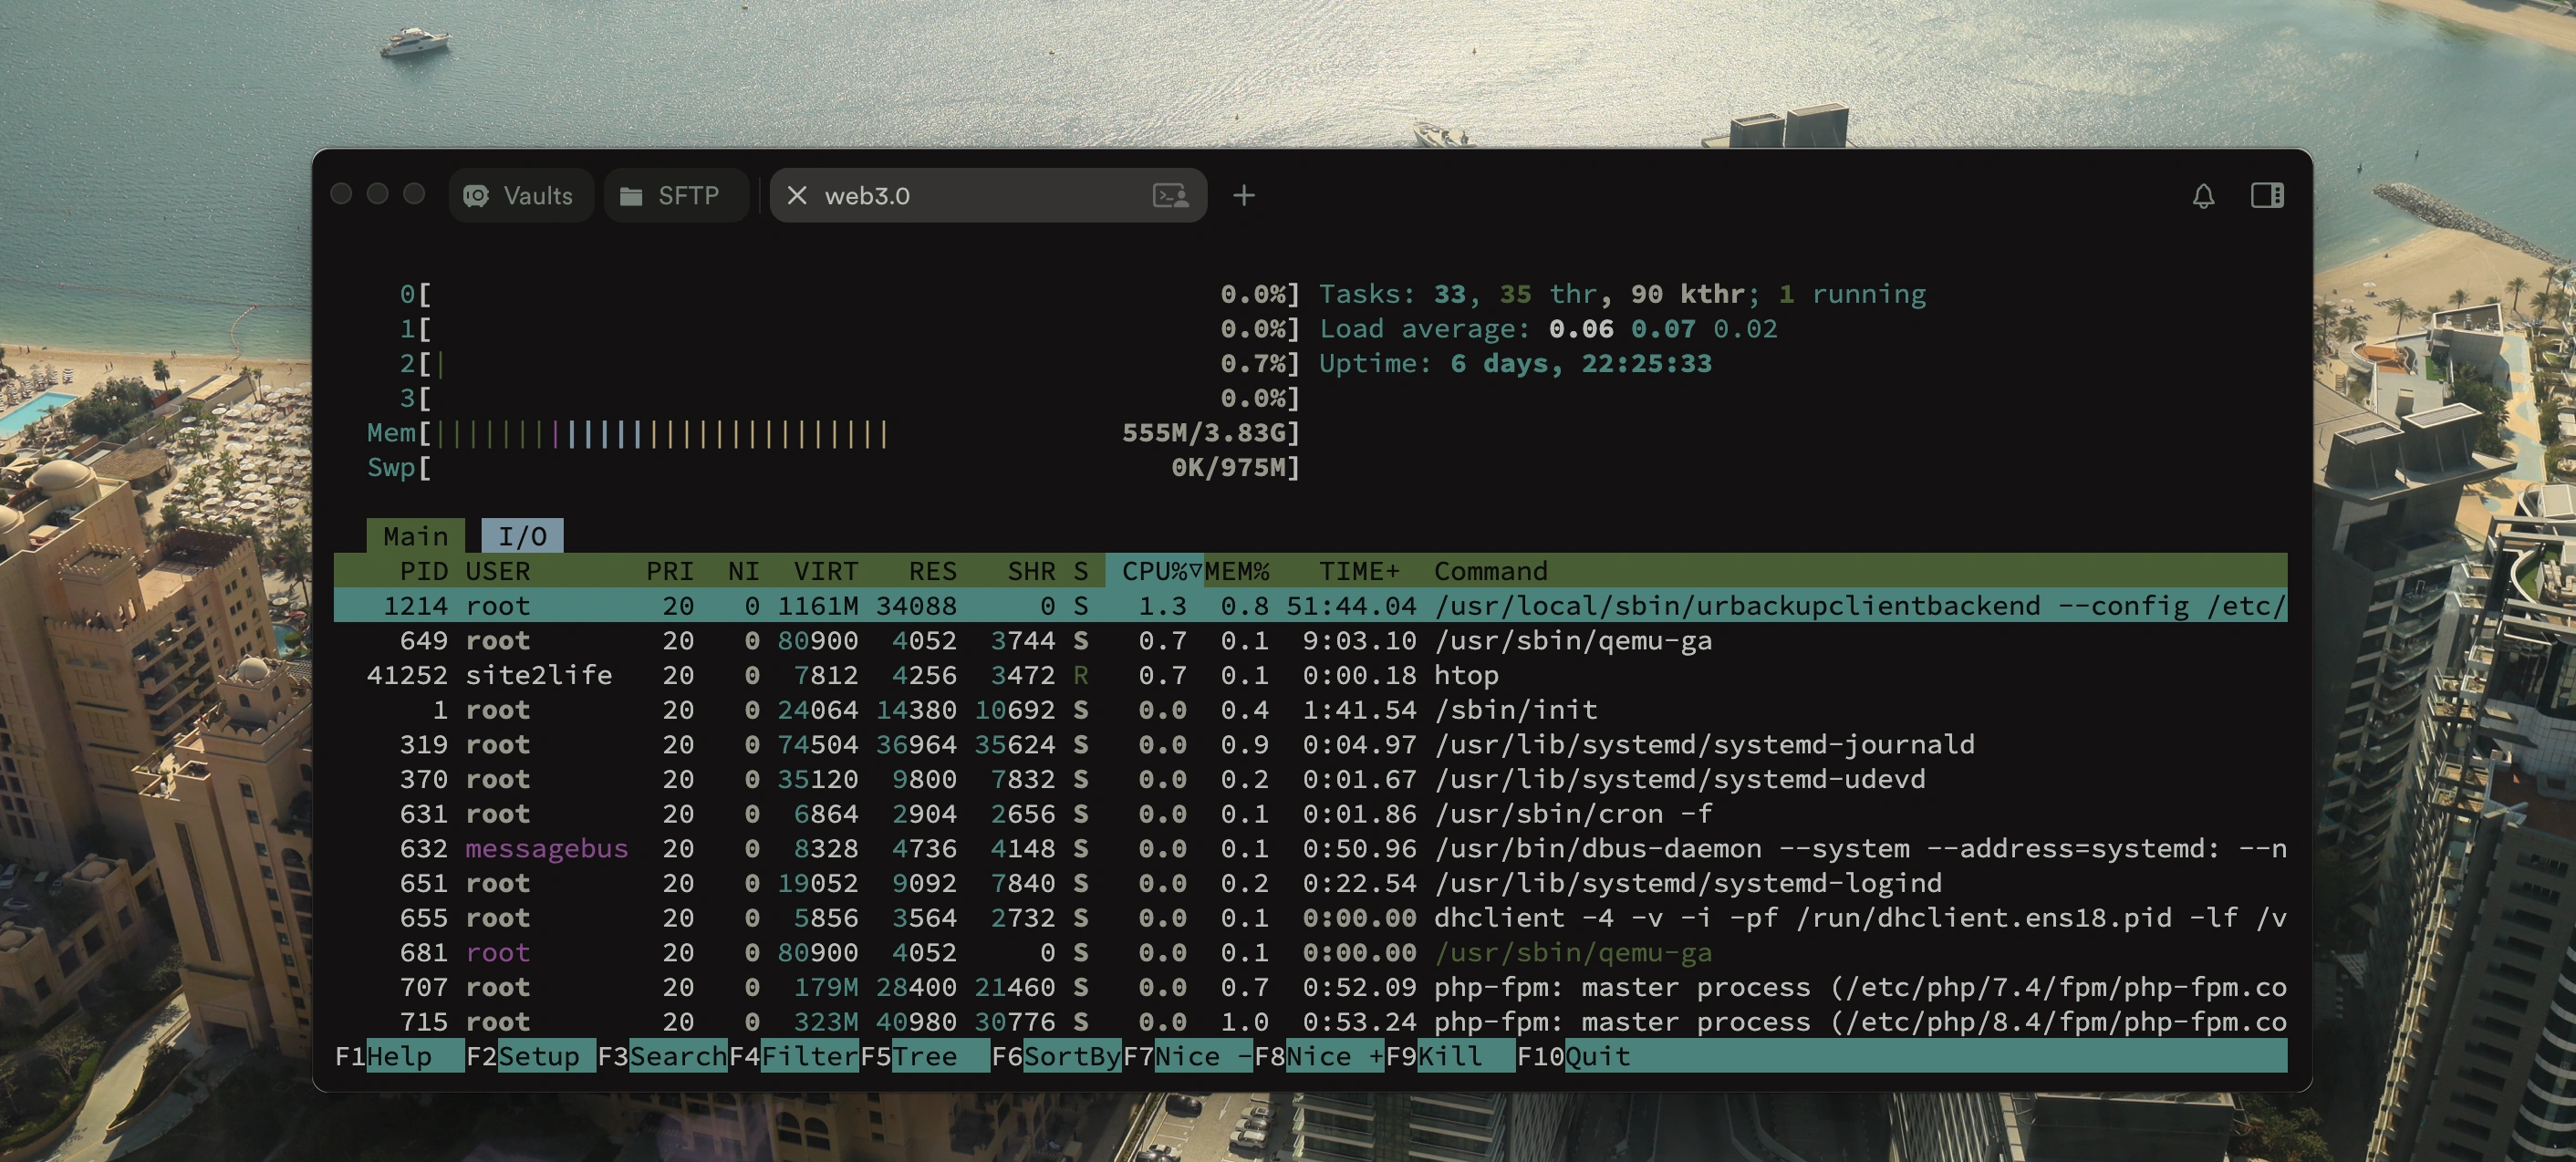Sort processes by the MEM% column header

coord(1236,571)
